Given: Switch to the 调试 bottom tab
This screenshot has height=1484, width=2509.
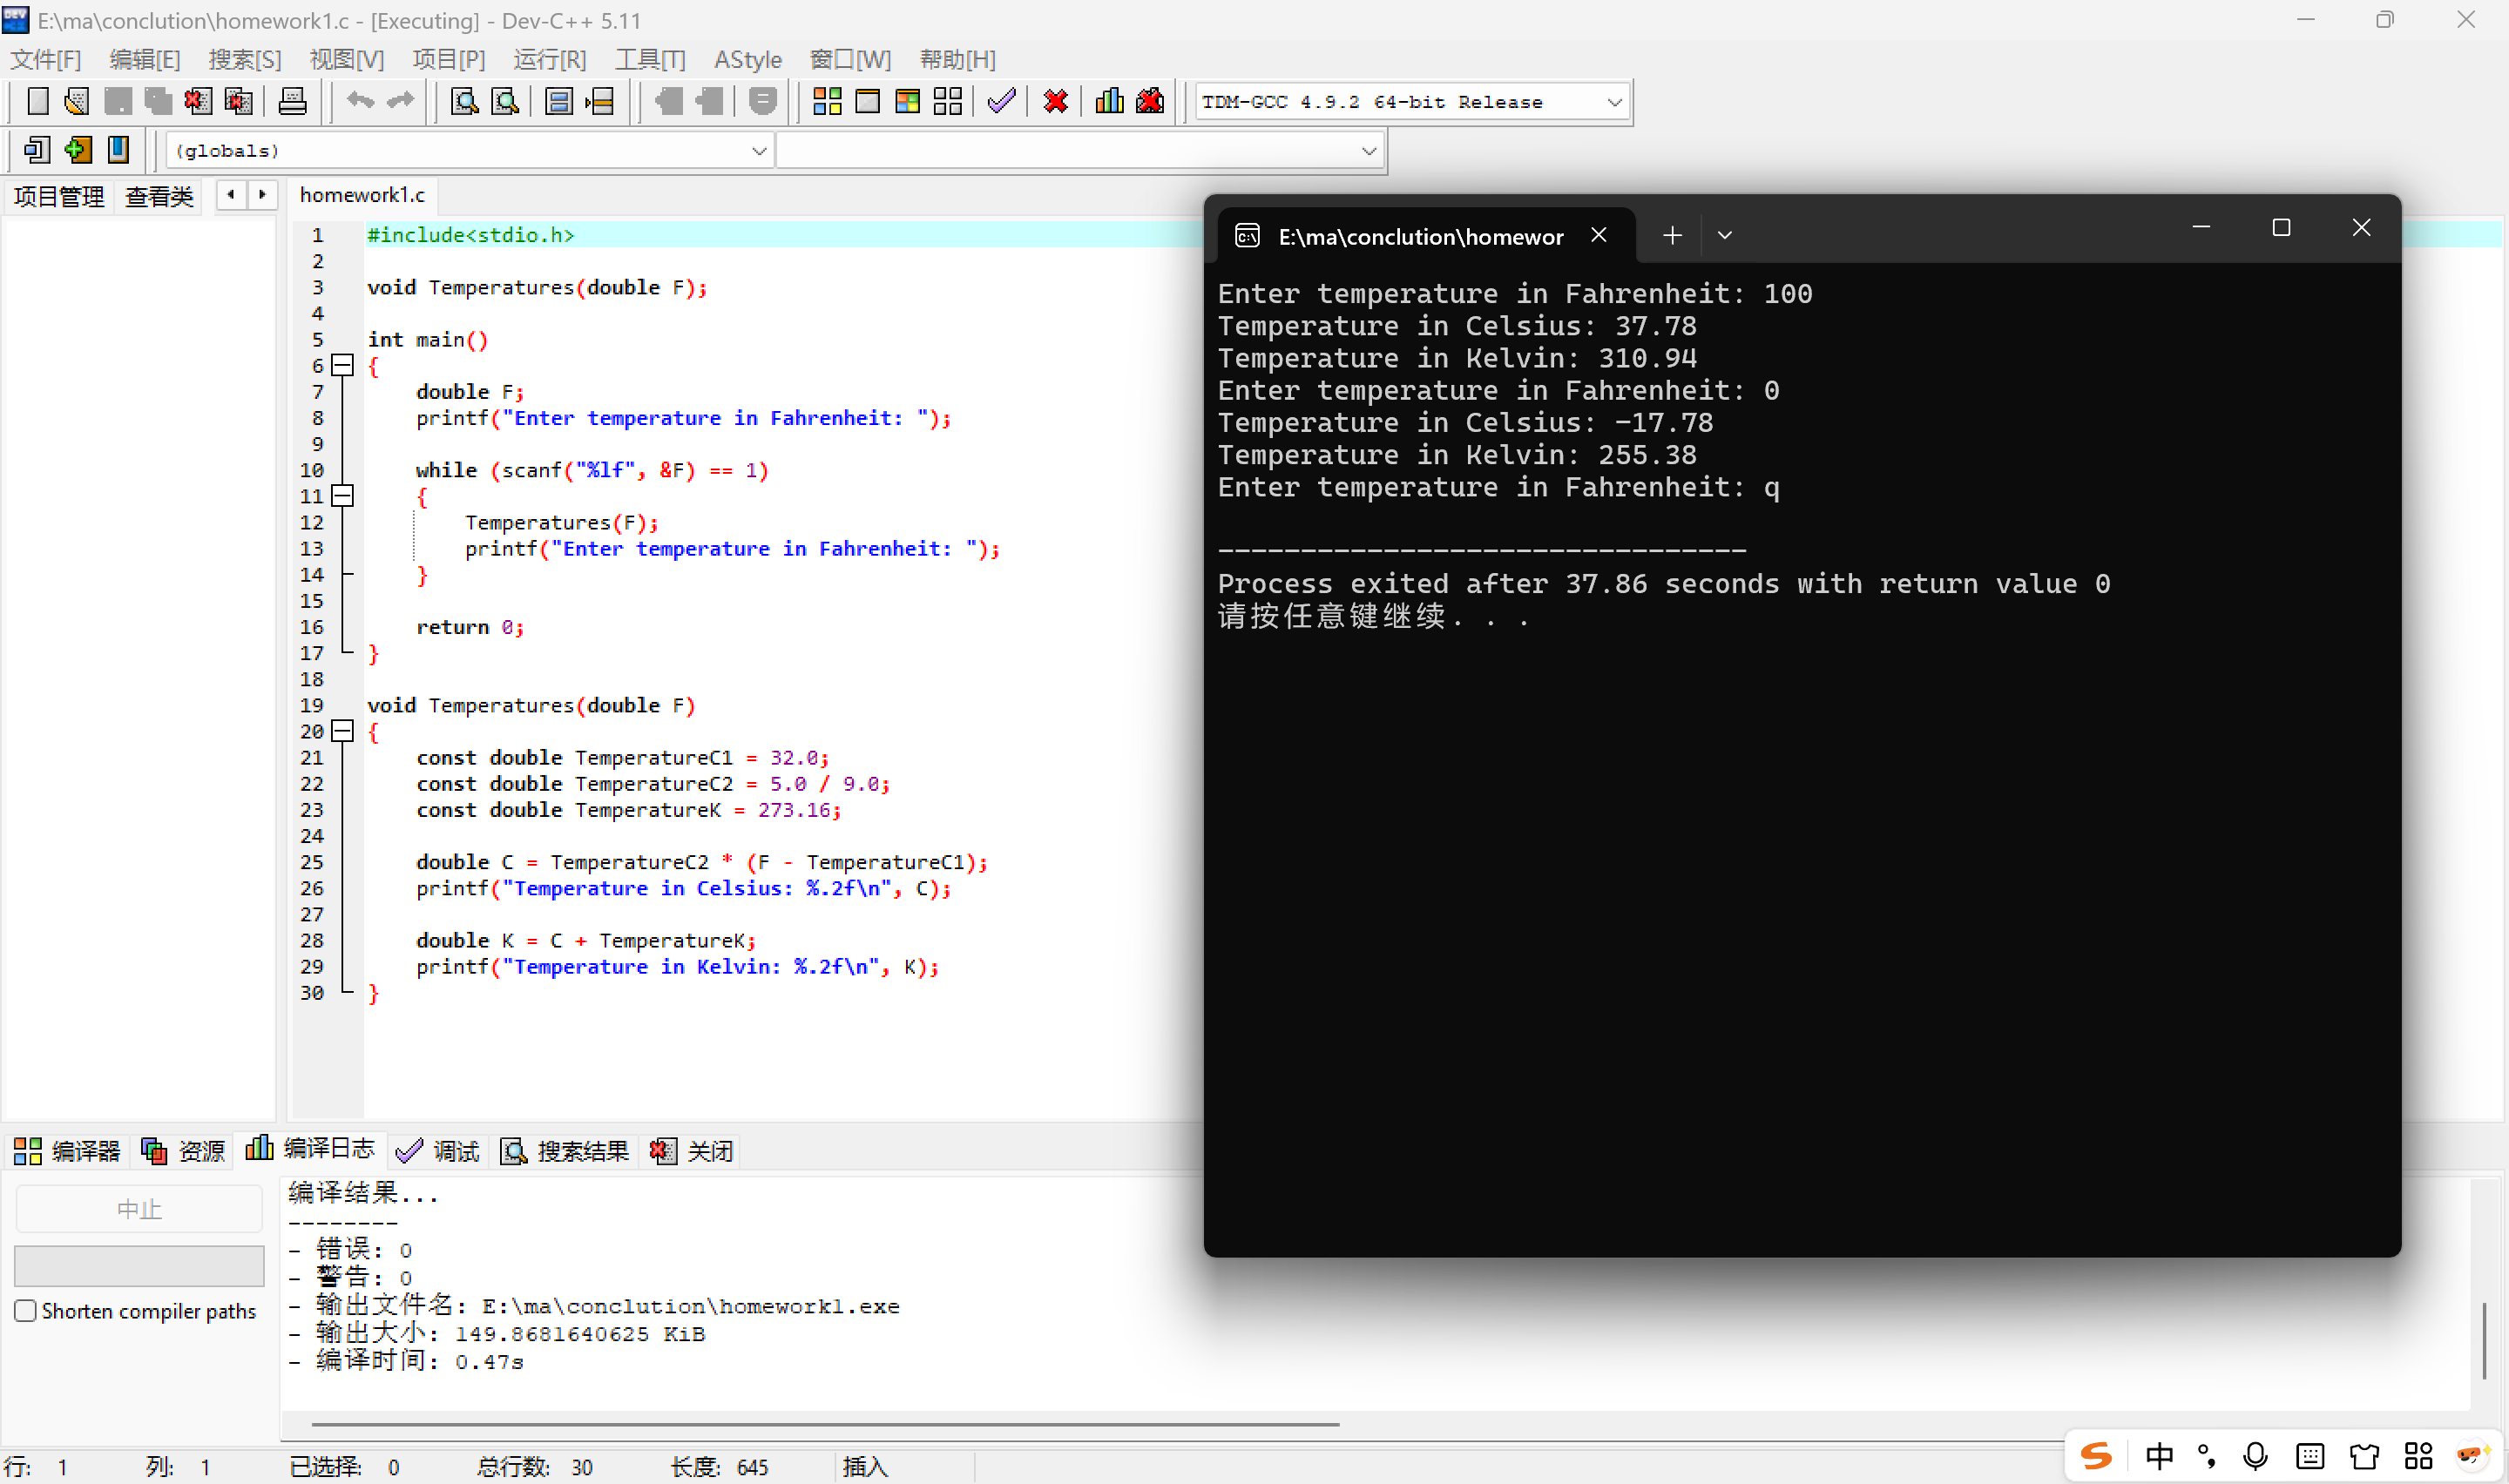Looking at the screenshot, I should click(438, 1151).
